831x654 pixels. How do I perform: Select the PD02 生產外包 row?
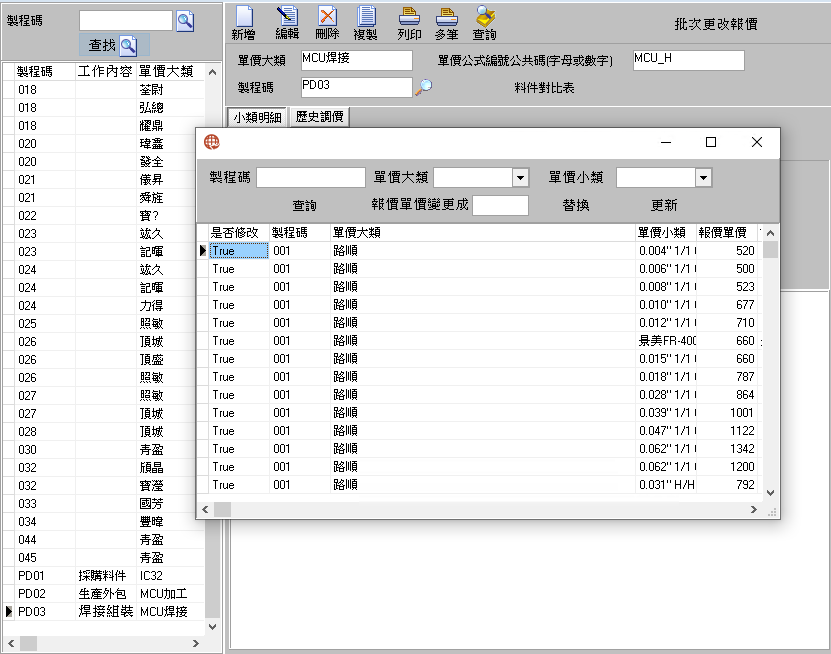point(104,594)
